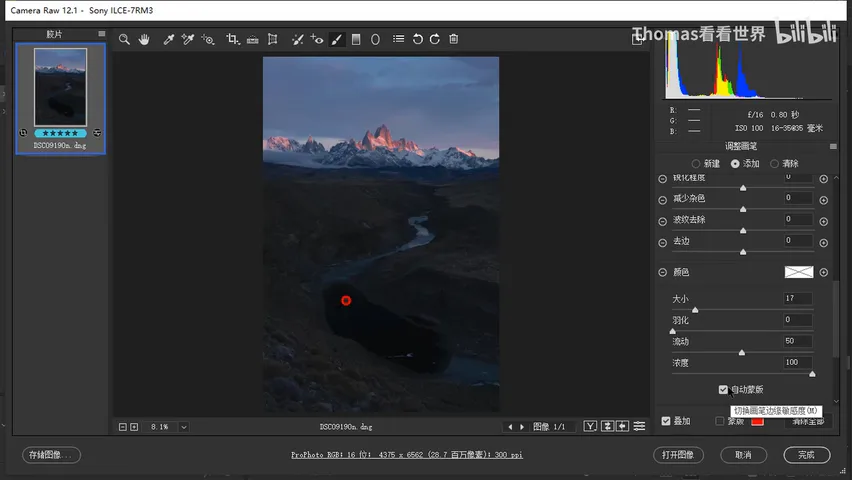Open the zoom level dropdown
The width and height of the screenshot is (852, 480).
point(184,427)
